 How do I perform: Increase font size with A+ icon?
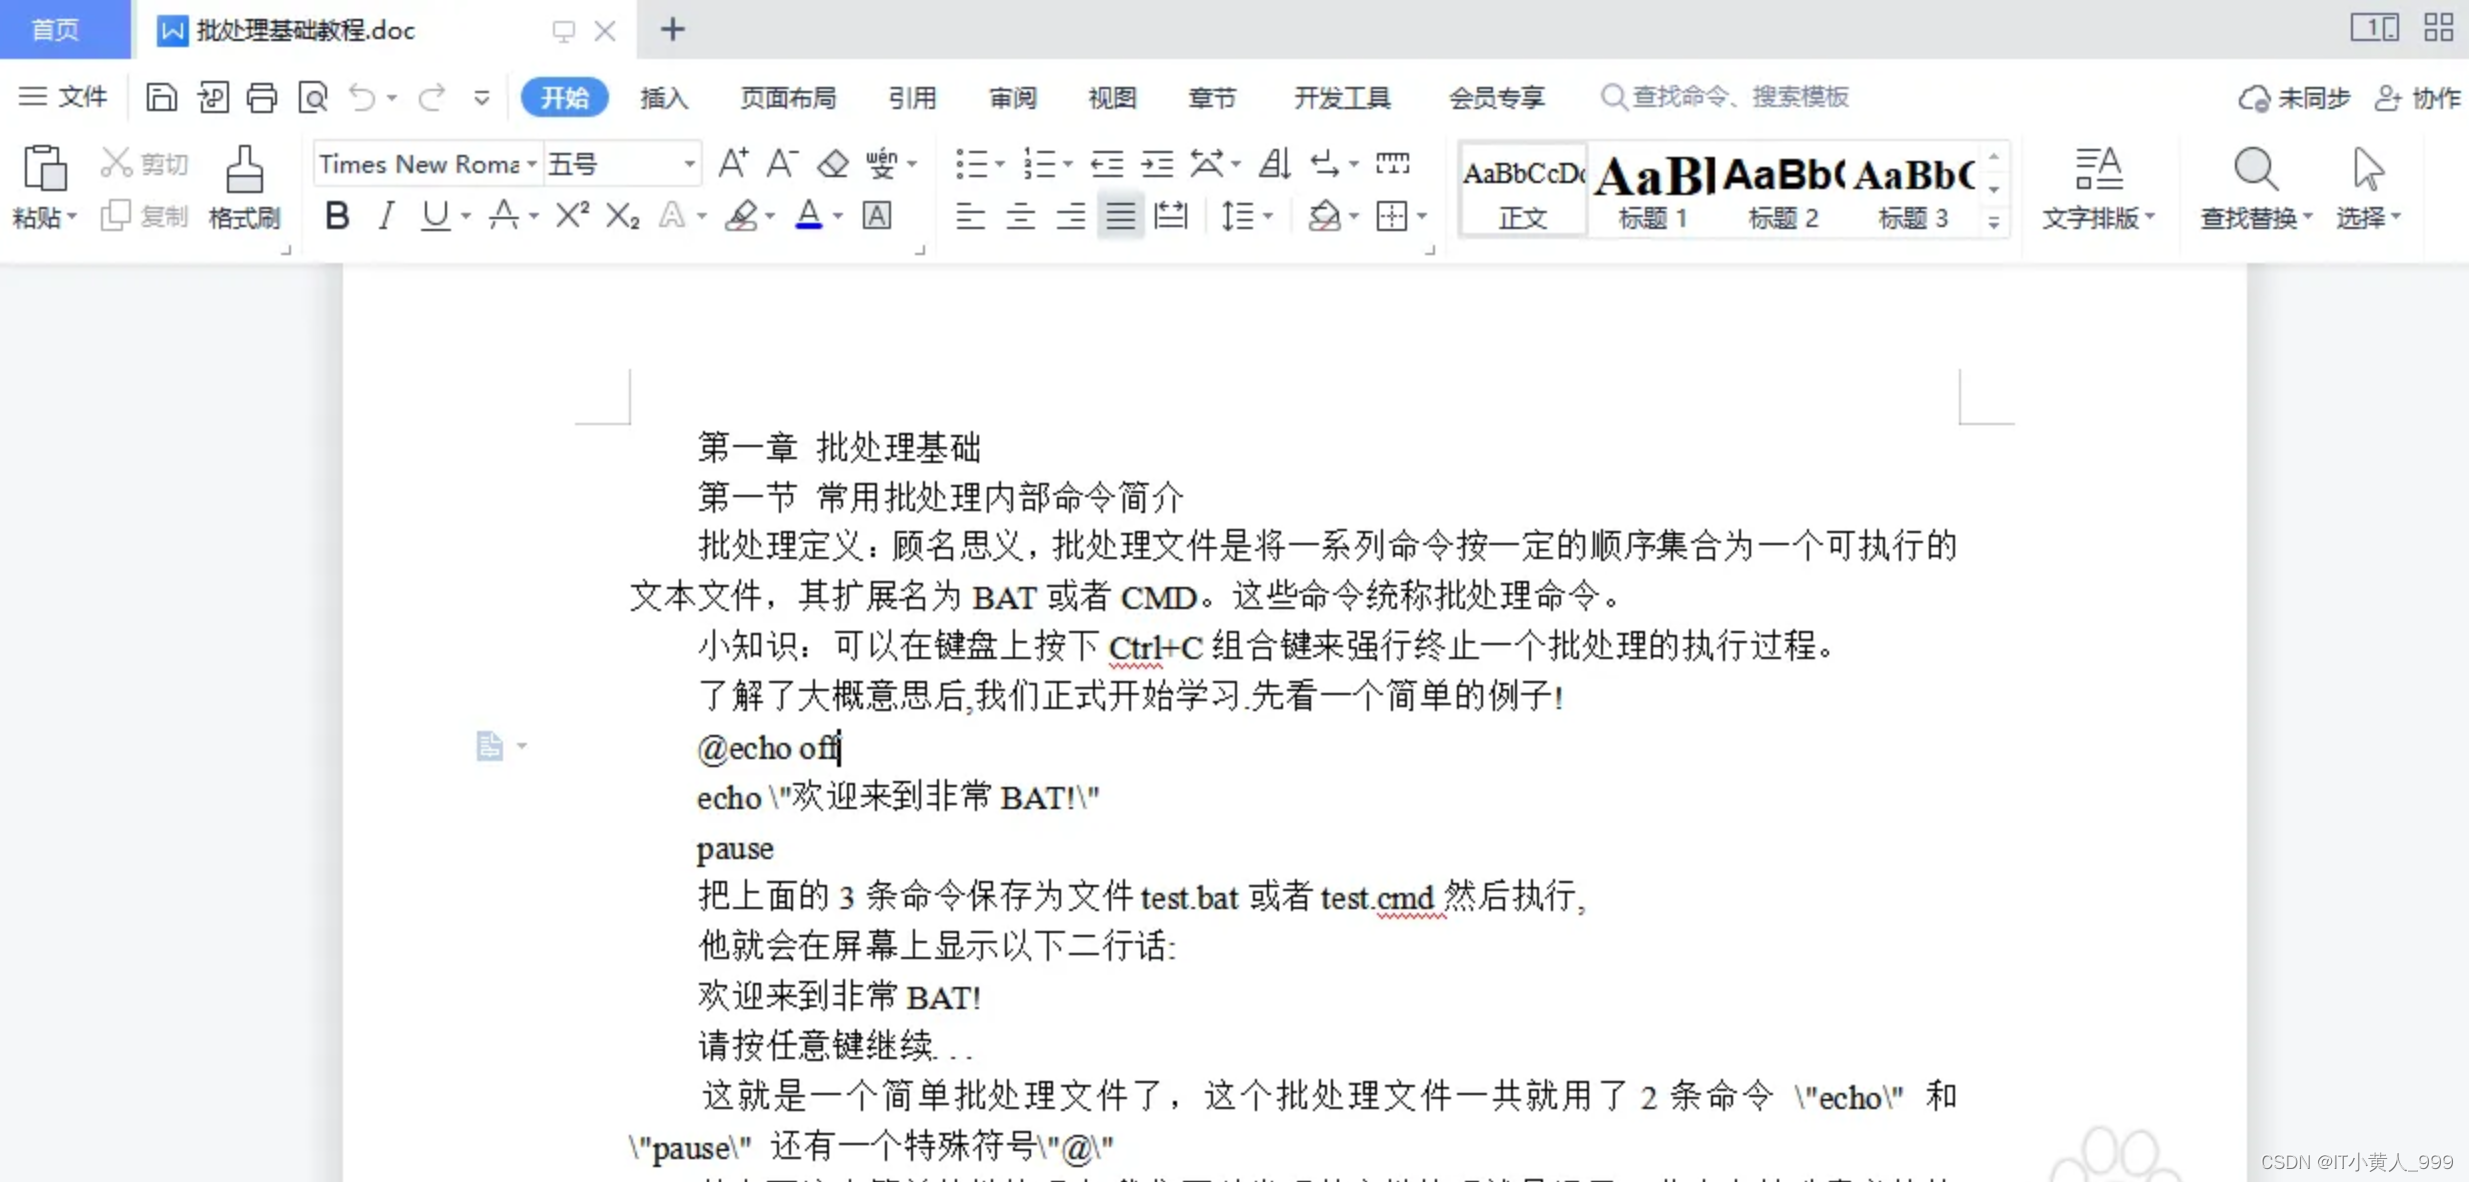[x=733, y=163]
